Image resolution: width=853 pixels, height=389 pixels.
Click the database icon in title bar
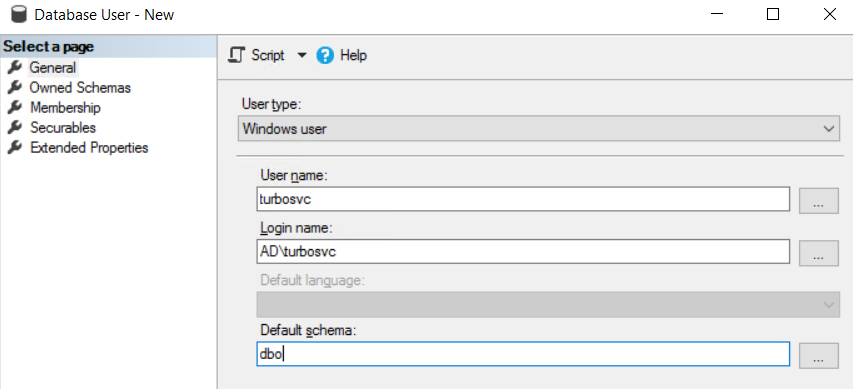click(x=18, y=15)
